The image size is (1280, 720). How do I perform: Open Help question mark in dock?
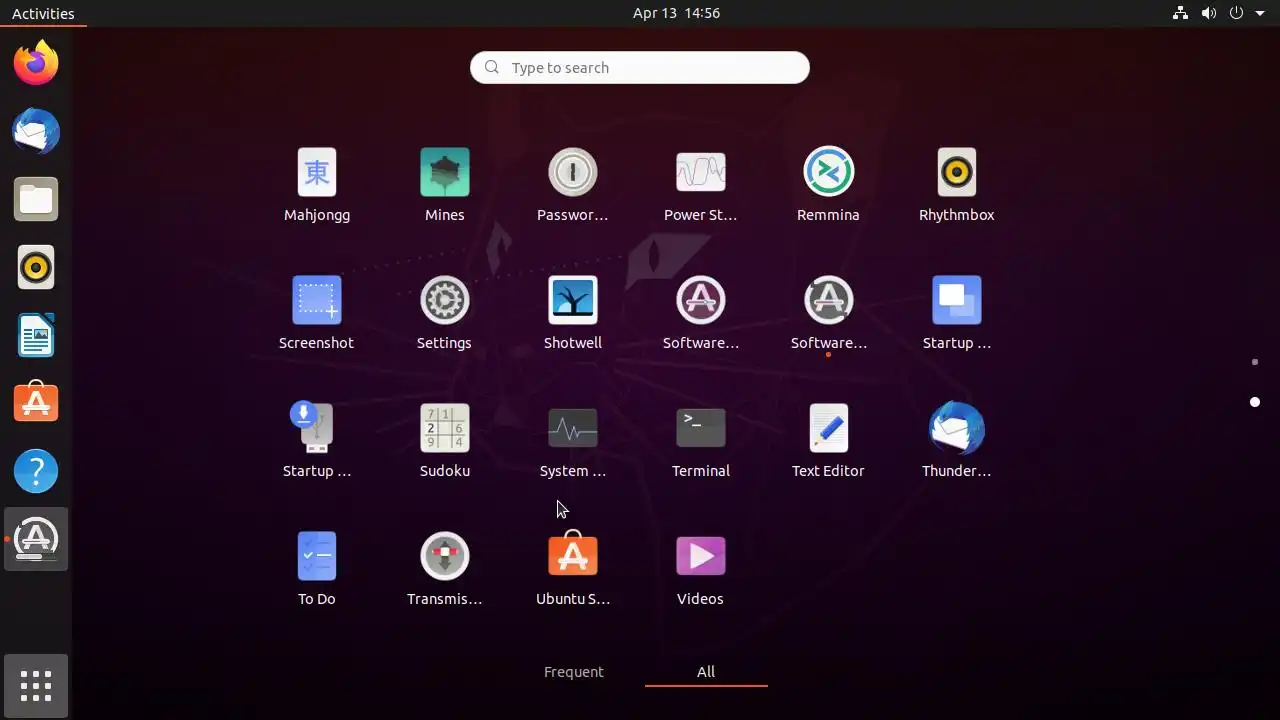pos(36,471)
